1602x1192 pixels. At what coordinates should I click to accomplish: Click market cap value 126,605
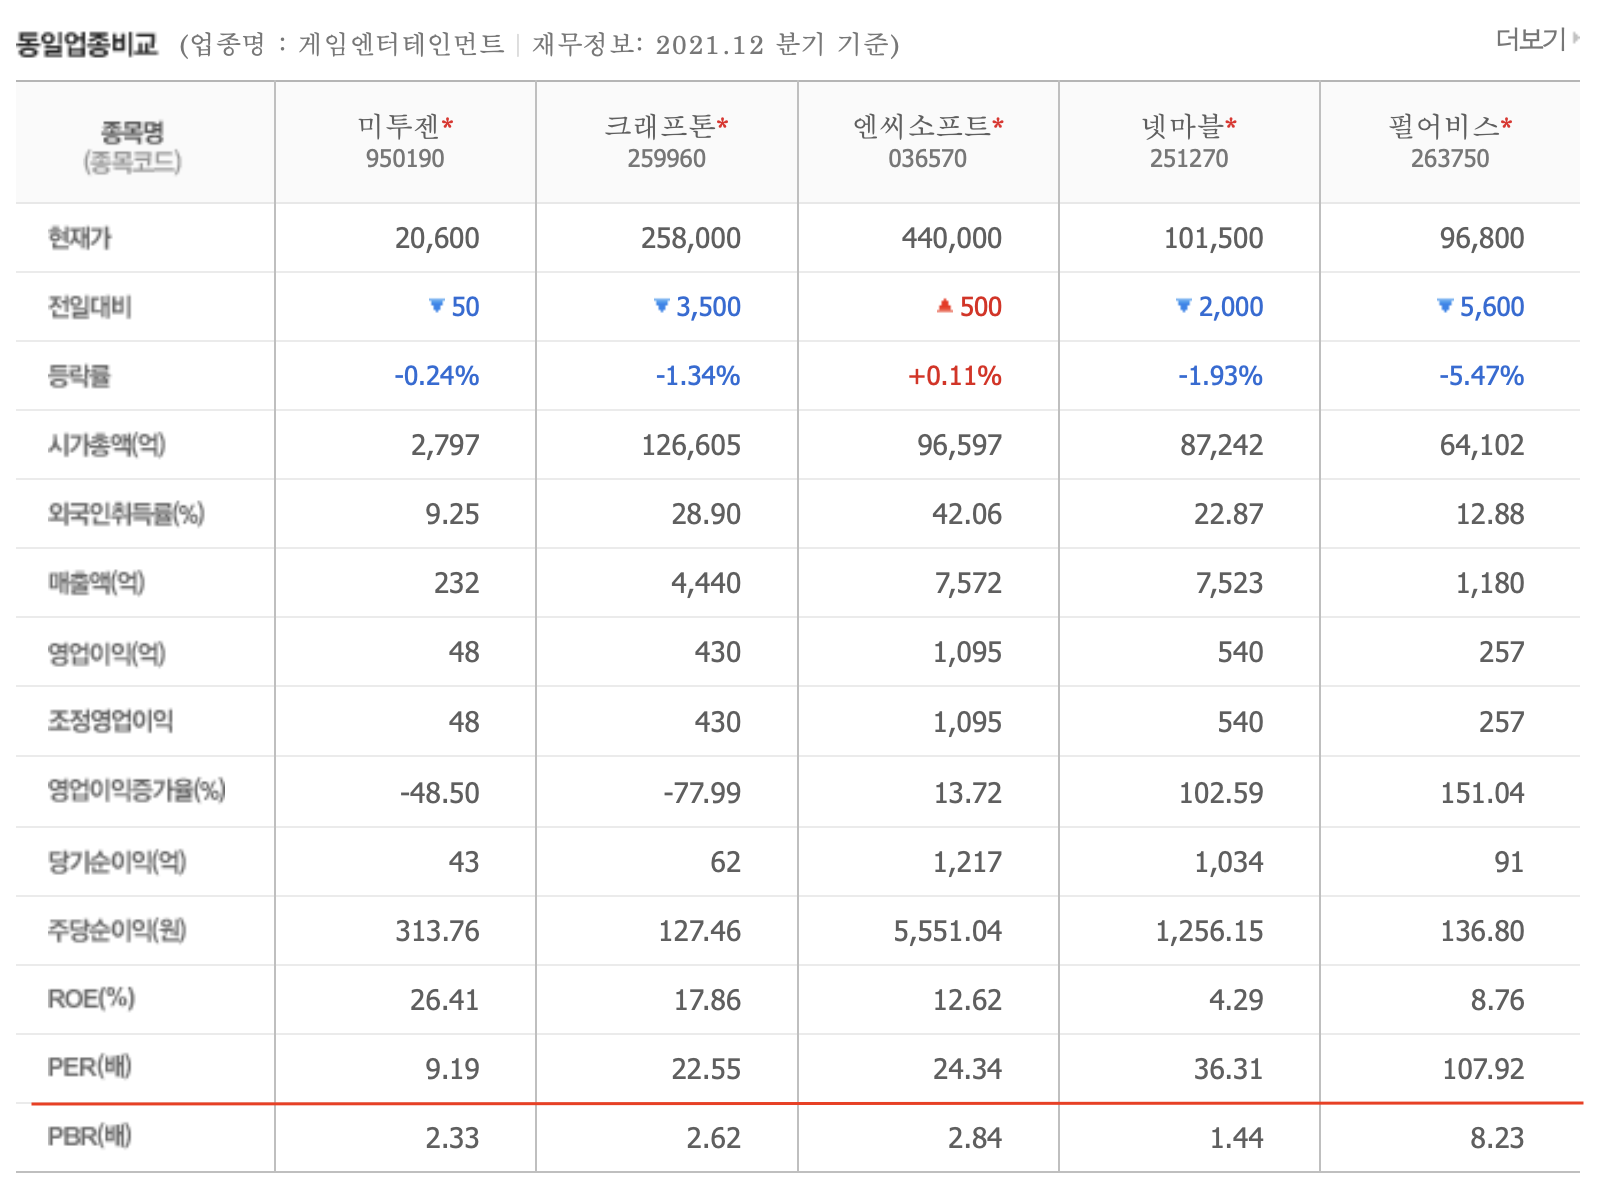point(691,445)
